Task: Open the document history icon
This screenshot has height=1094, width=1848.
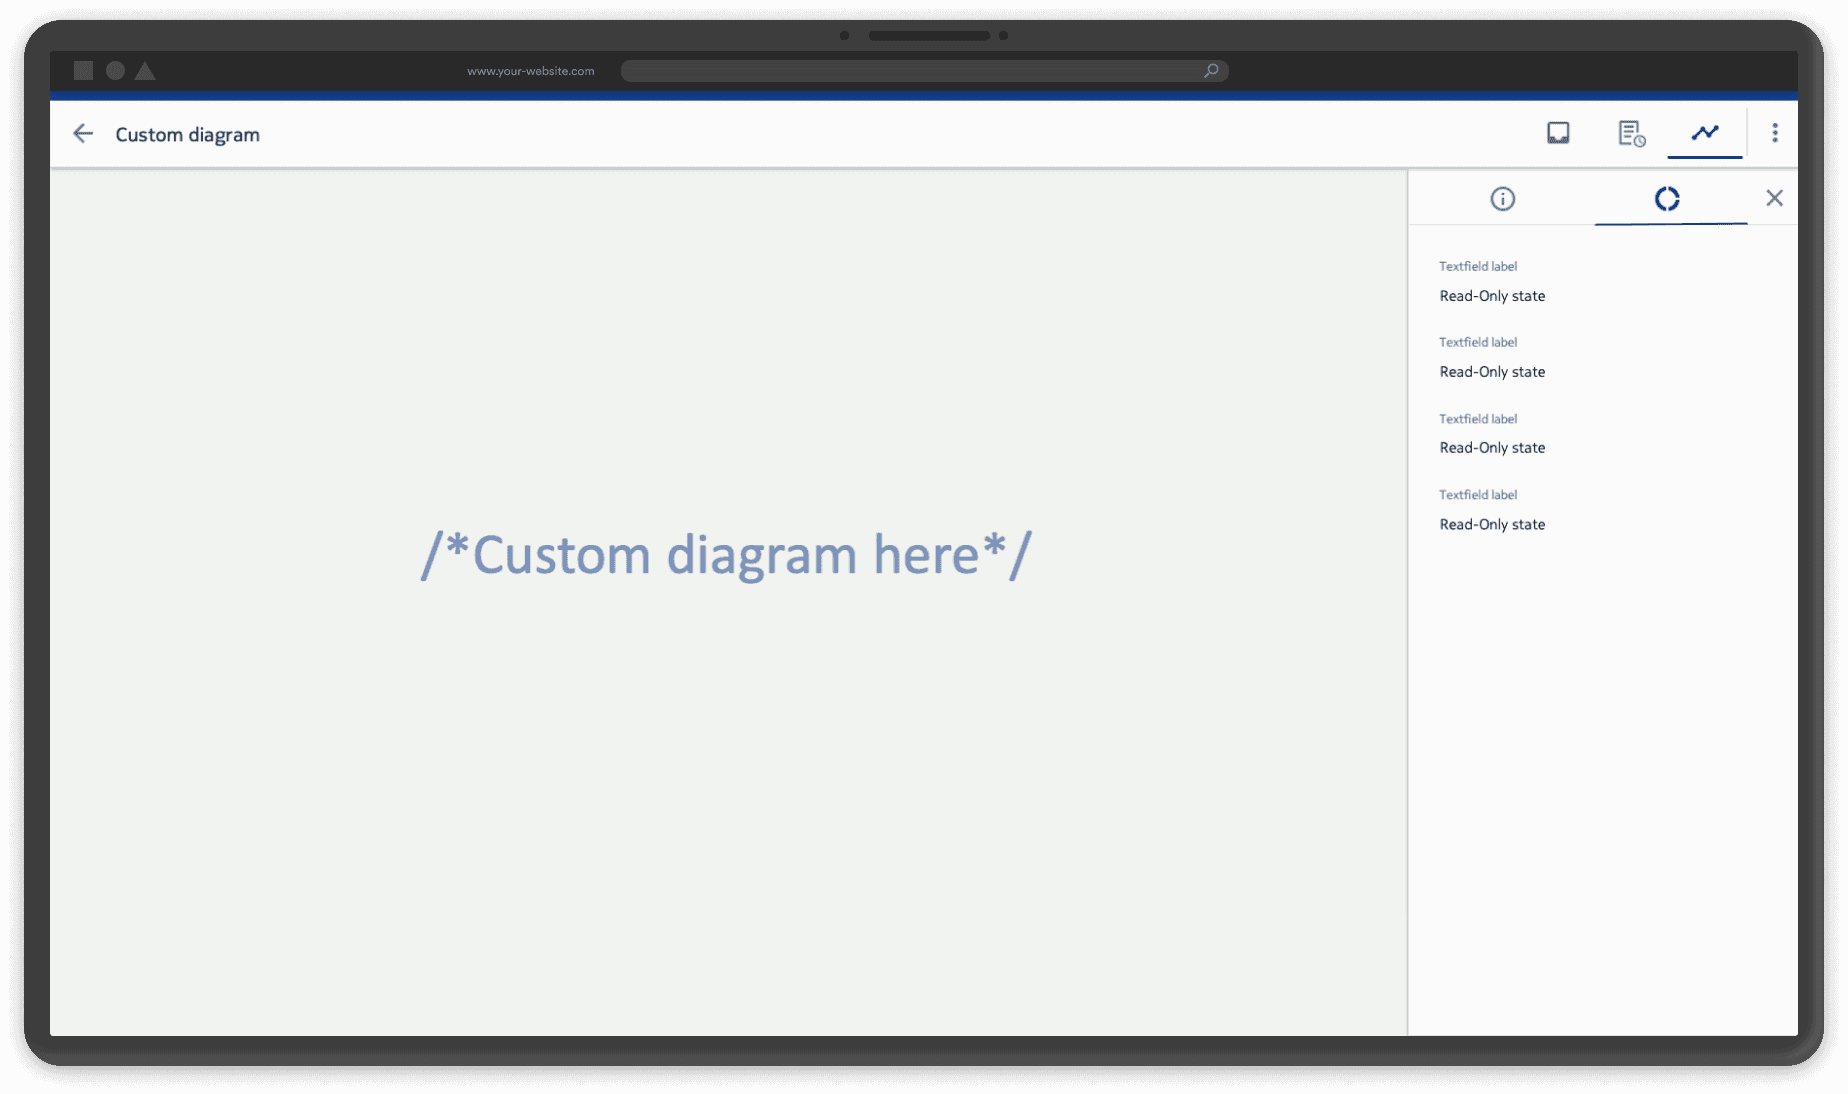Action: [1630, 132]
